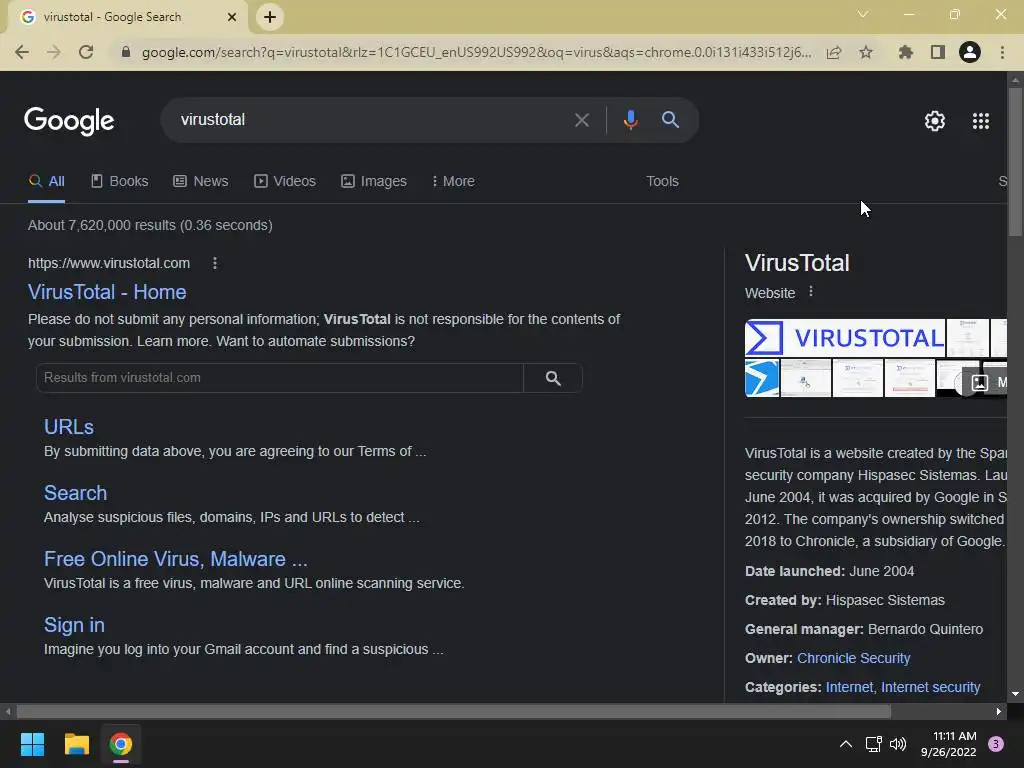
Task: Toggle the browser side panel icon
Action: pos(938,52)
